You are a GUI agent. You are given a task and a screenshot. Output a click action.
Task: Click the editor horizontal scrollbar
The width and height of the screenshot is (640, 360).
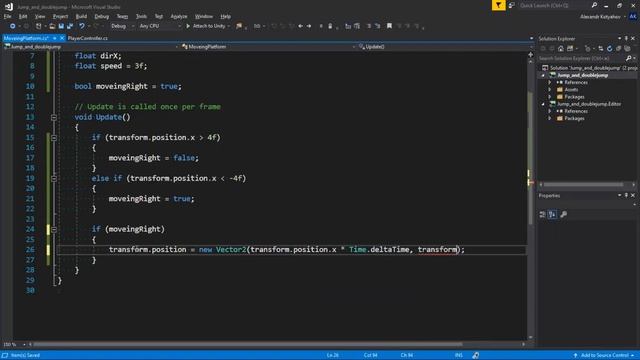(x=248, y=344)
